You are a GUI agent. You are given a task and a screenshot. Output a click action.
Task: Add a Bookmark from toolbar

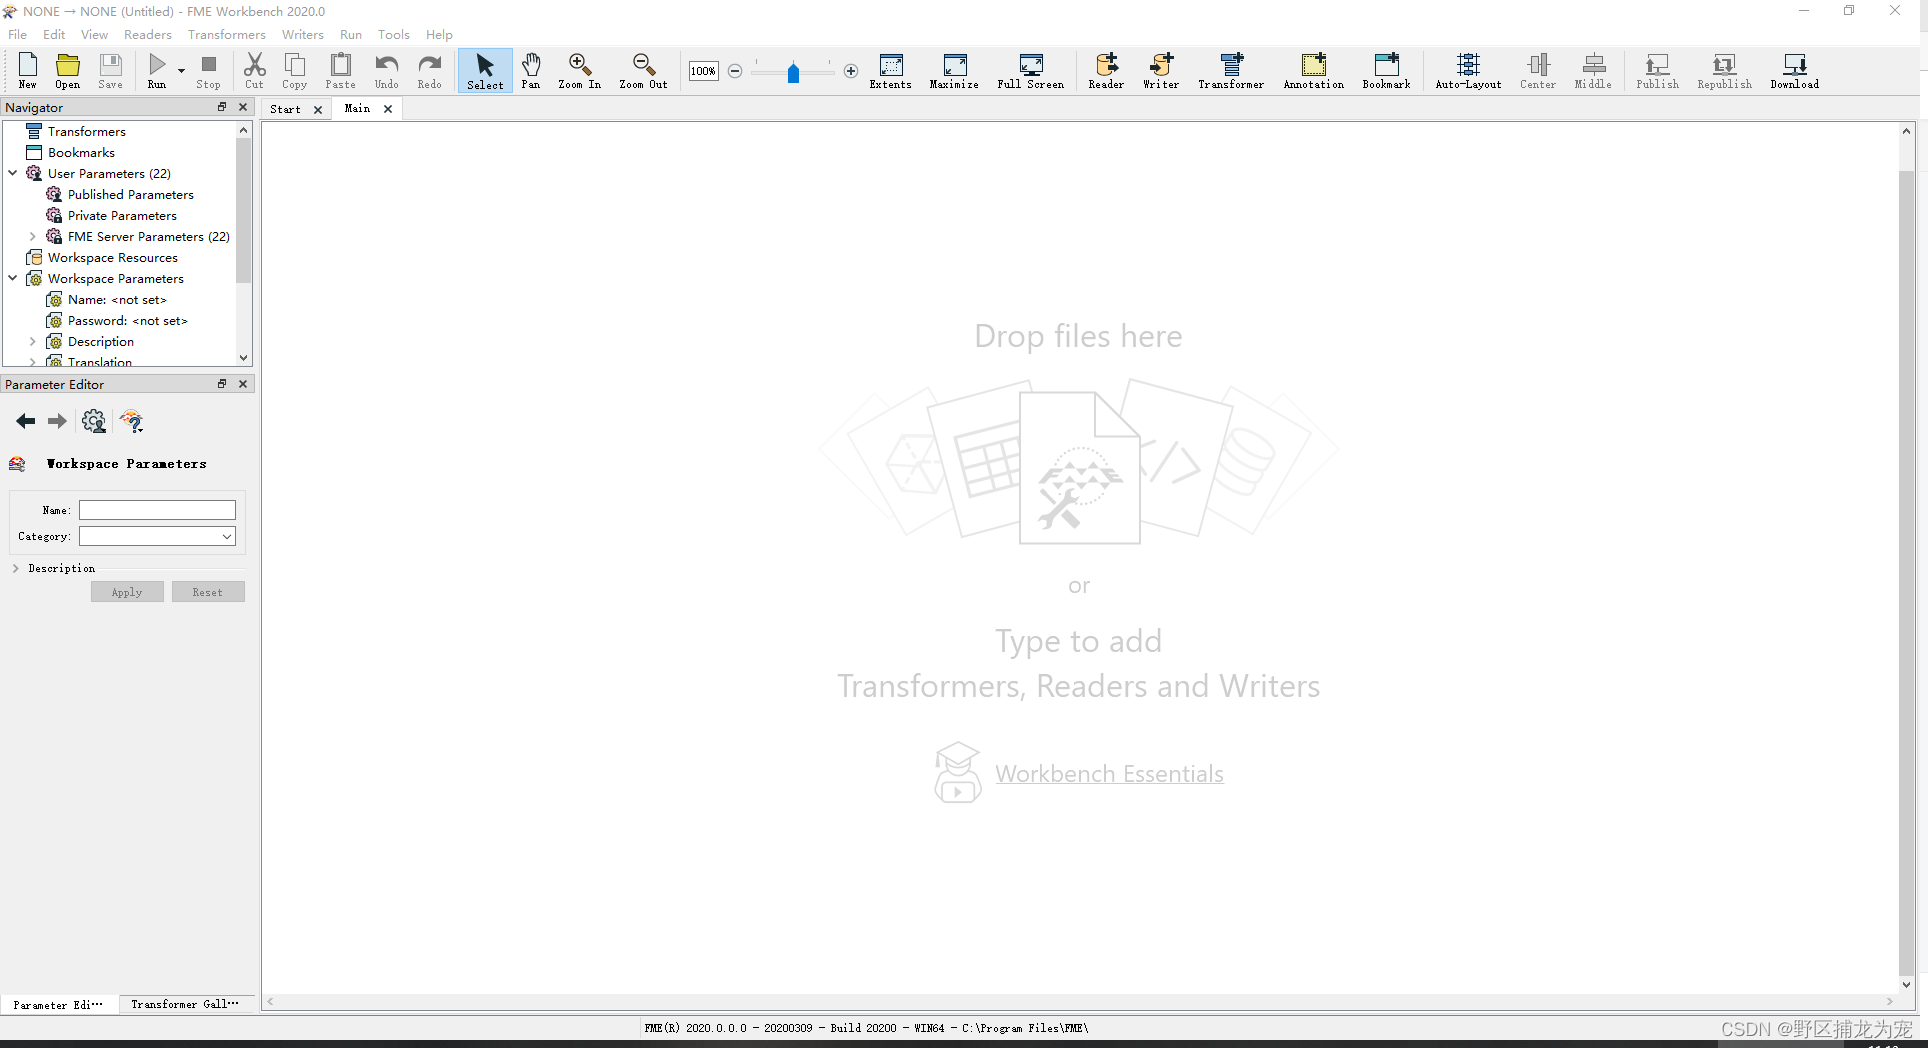tap(1387, 71)
